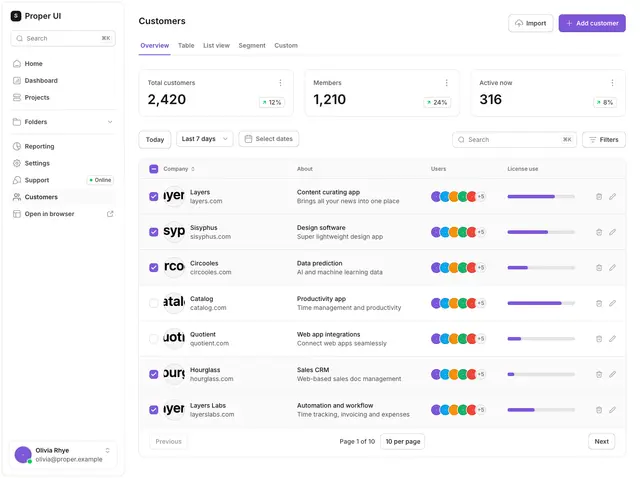Toggle the select-all Company header checkbox
Viewport: 640px width, 478px height.
click(x=153, y=169)
